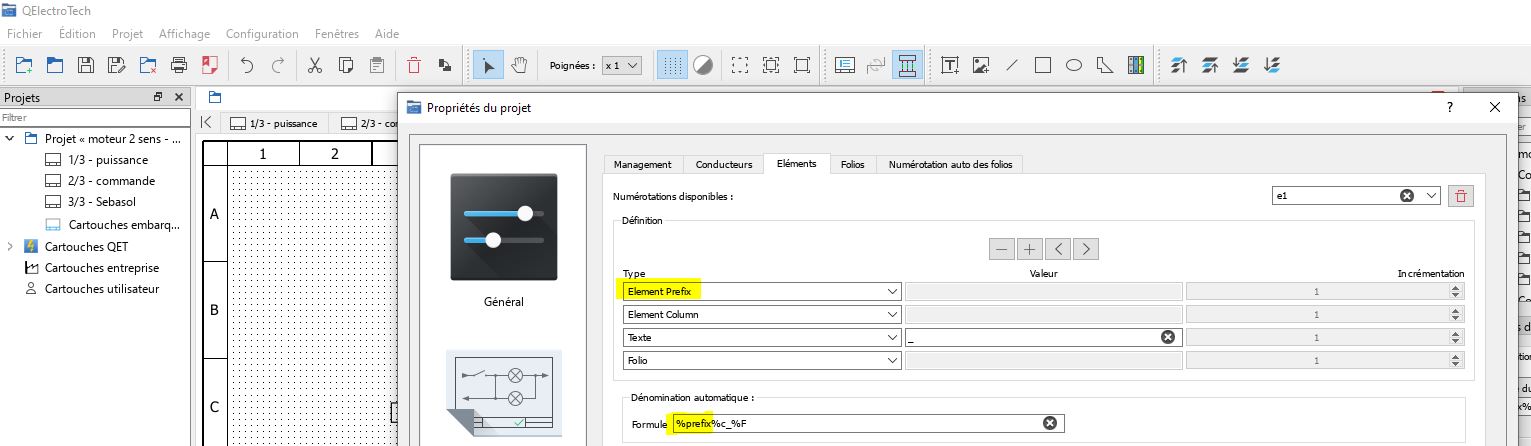Open the Poignées x 1 combo box
The height and width of the screenshot is (446, 1531).
pos(621,66)
